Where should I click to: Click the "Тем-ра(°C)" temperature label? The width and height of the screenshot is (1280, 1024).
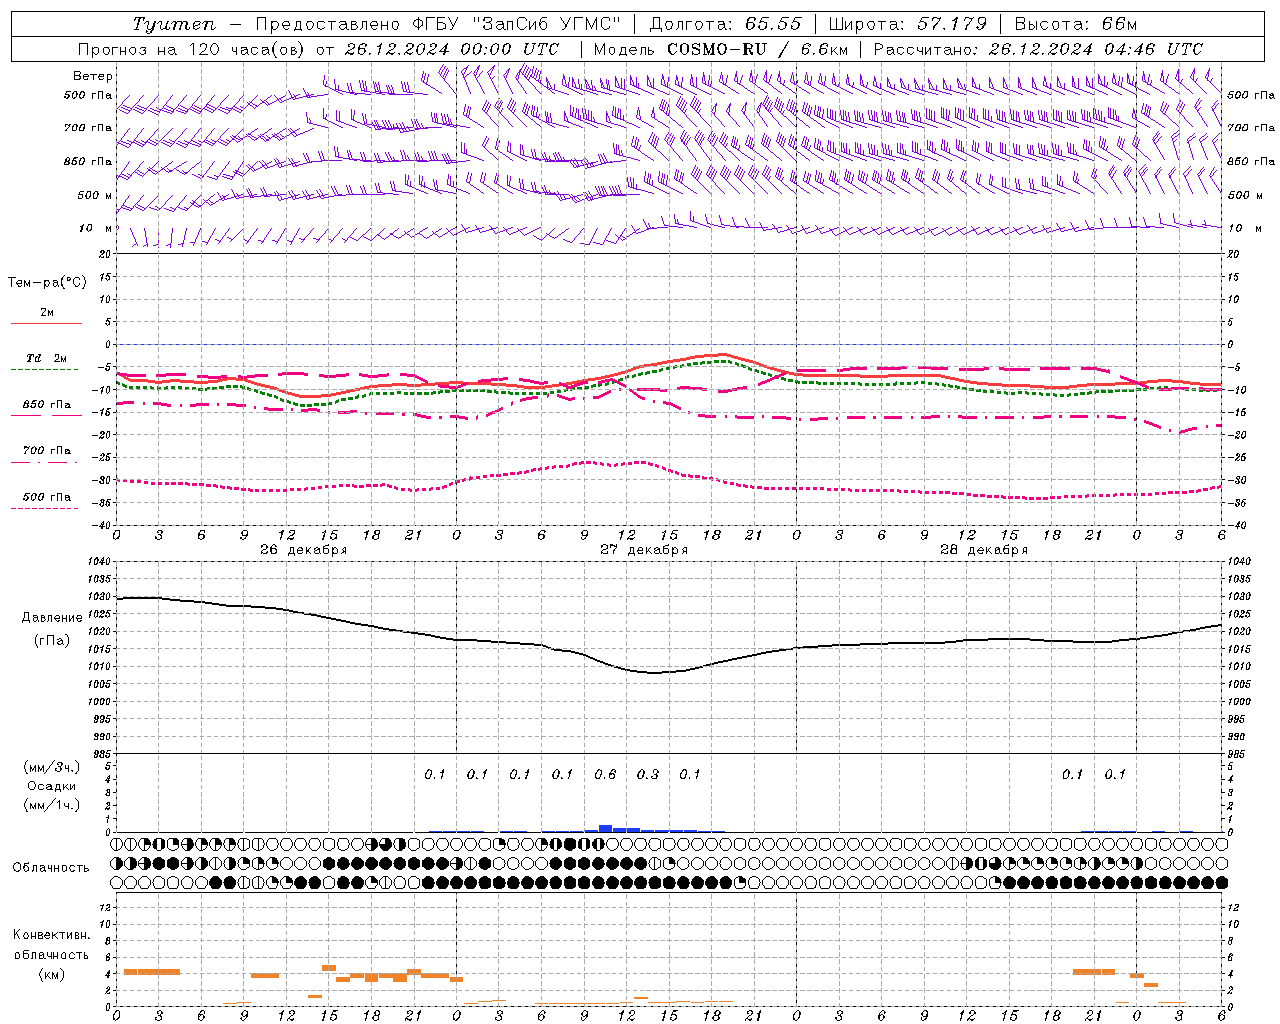(47, 283)
